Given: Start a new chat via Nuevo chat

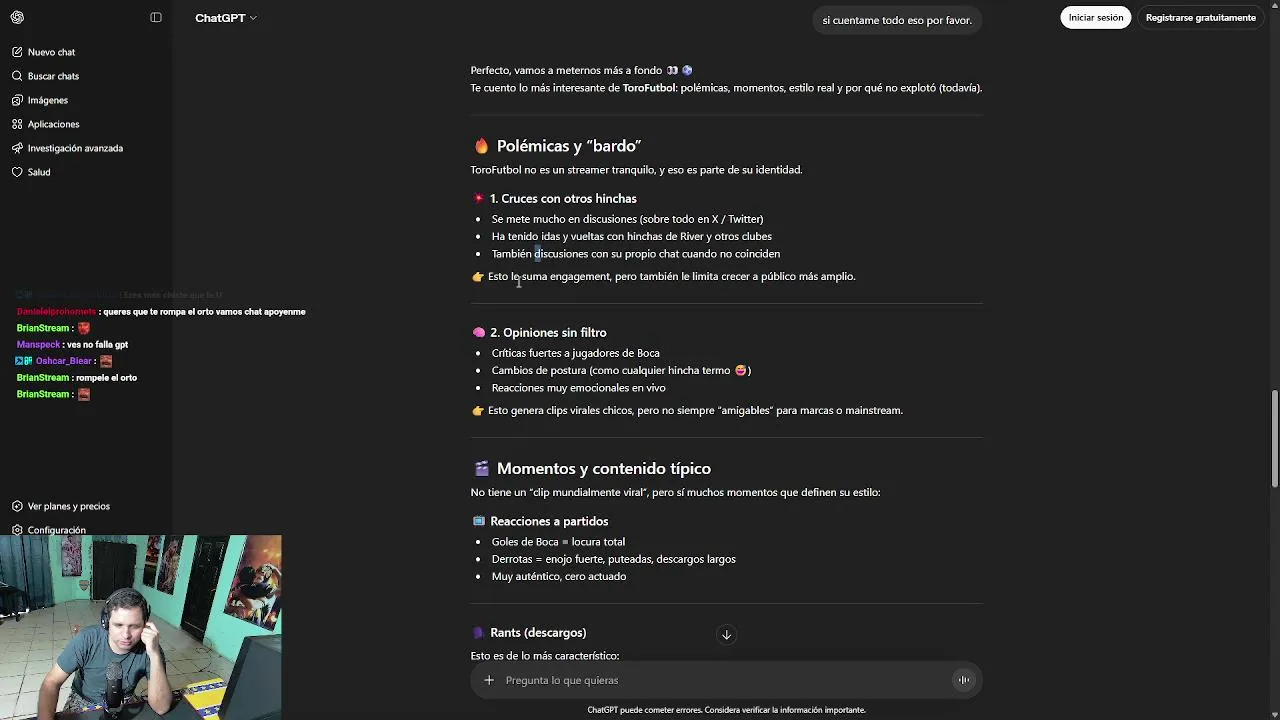Looking at the screenshot, I should 51,52.
